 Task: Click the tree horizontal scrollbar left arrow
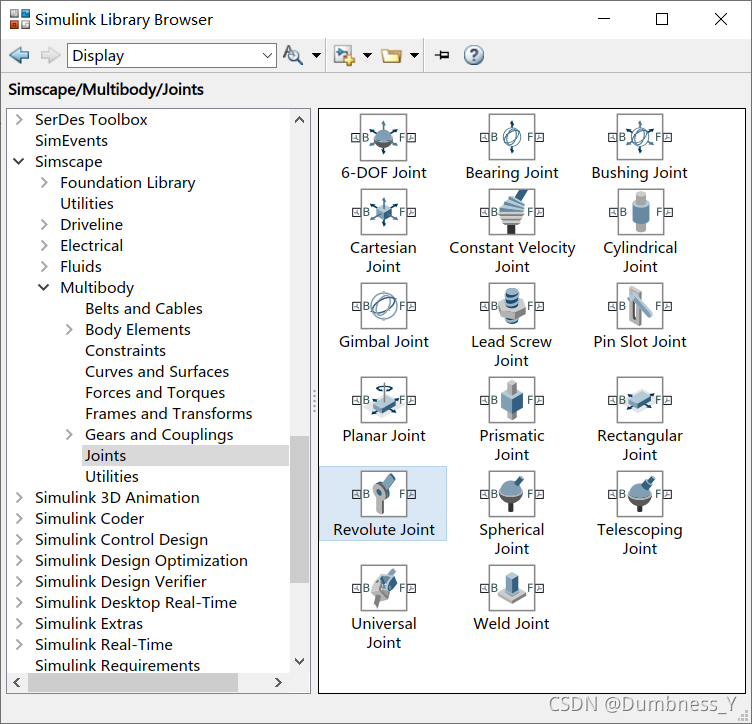[x=17, y=682]
